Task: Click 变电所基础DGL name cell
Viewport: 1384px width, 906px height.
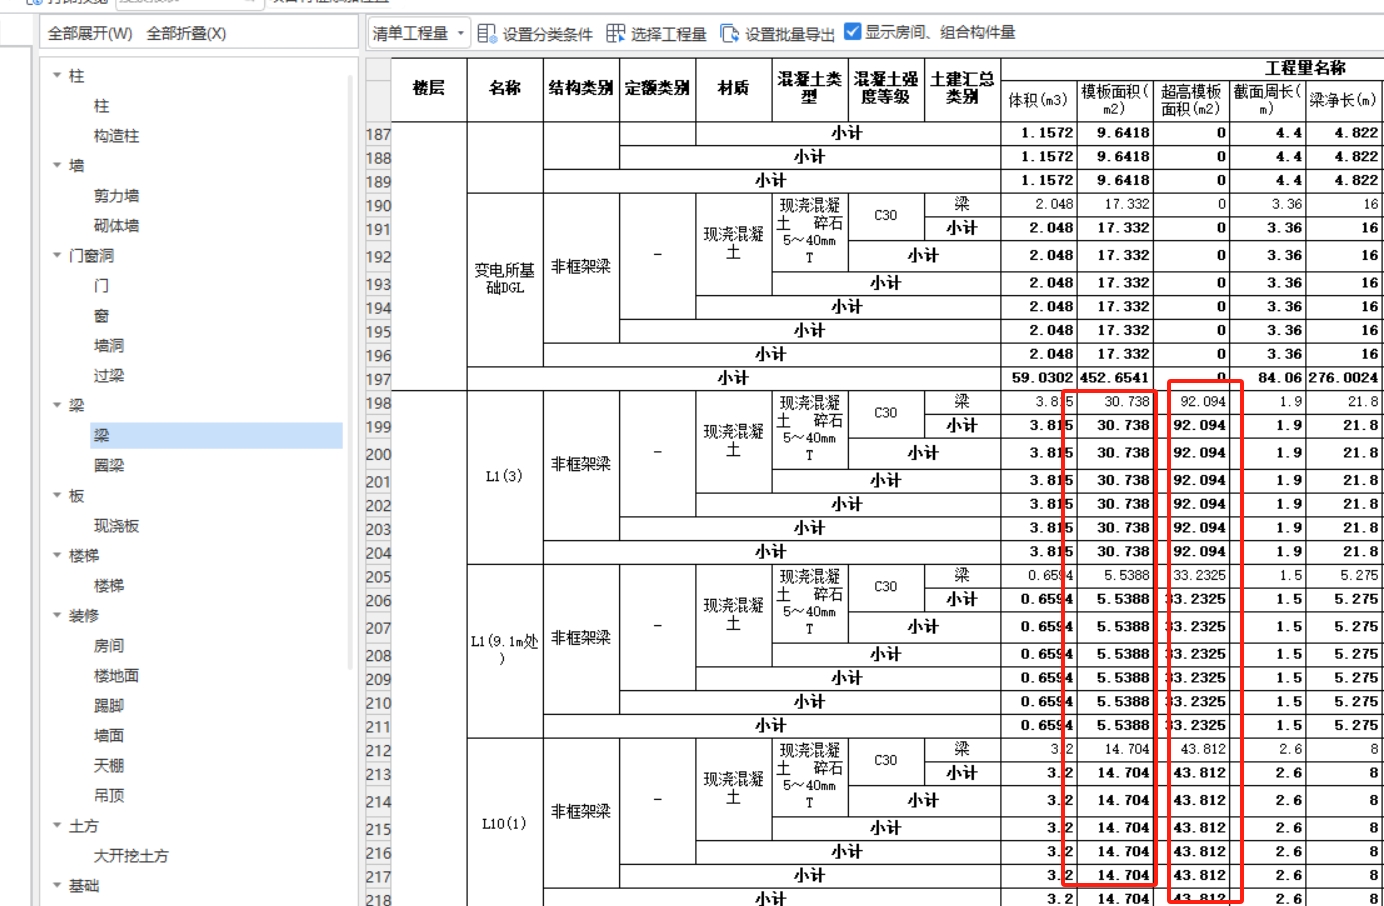Action: (505, 279)
